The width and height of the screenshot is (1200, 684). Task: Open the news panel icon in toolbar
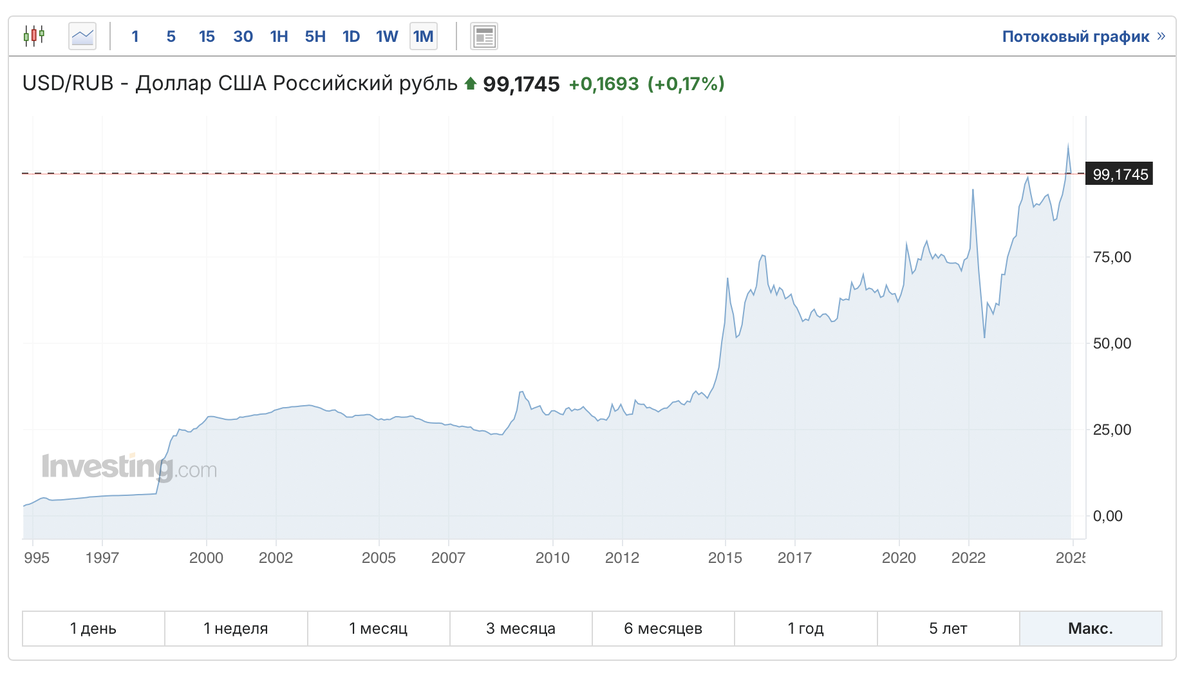coord(484,36)
